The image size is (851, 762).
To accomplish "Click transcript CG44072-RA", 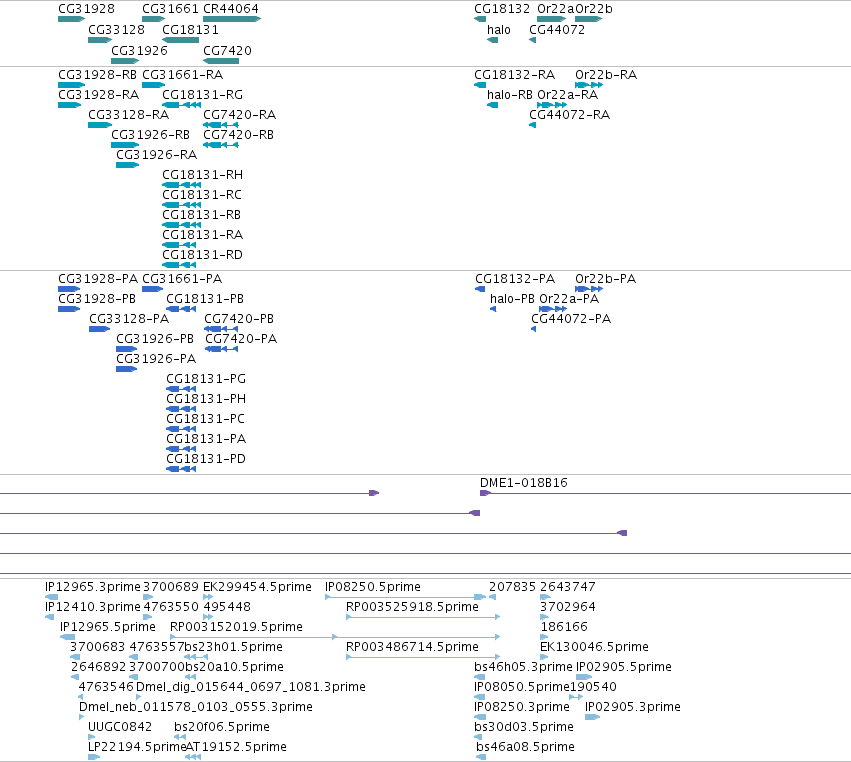I will click(570, 115).
